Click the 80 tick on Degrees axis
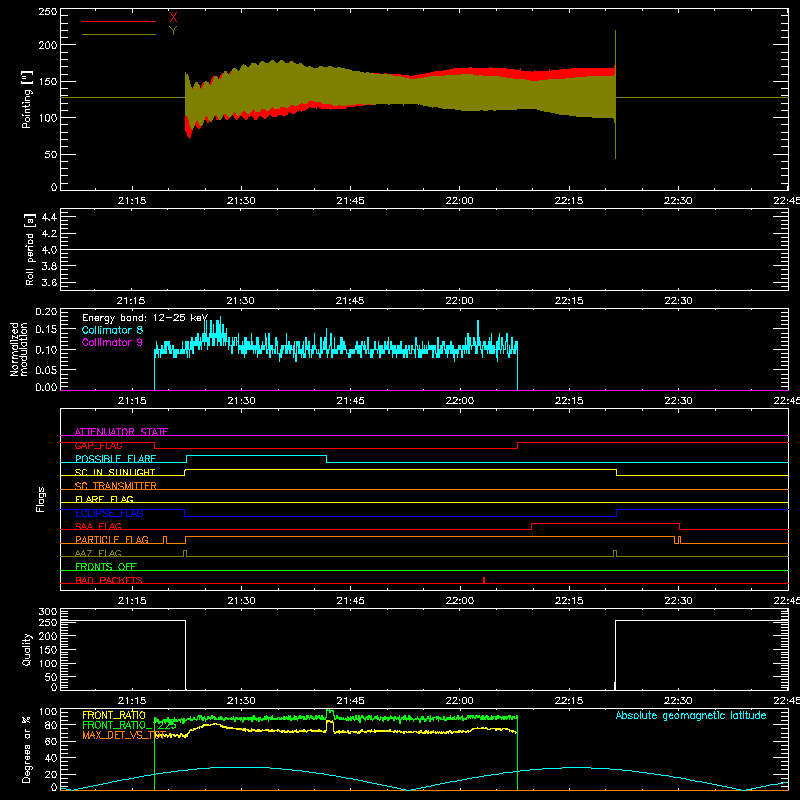 coord(51,725)
